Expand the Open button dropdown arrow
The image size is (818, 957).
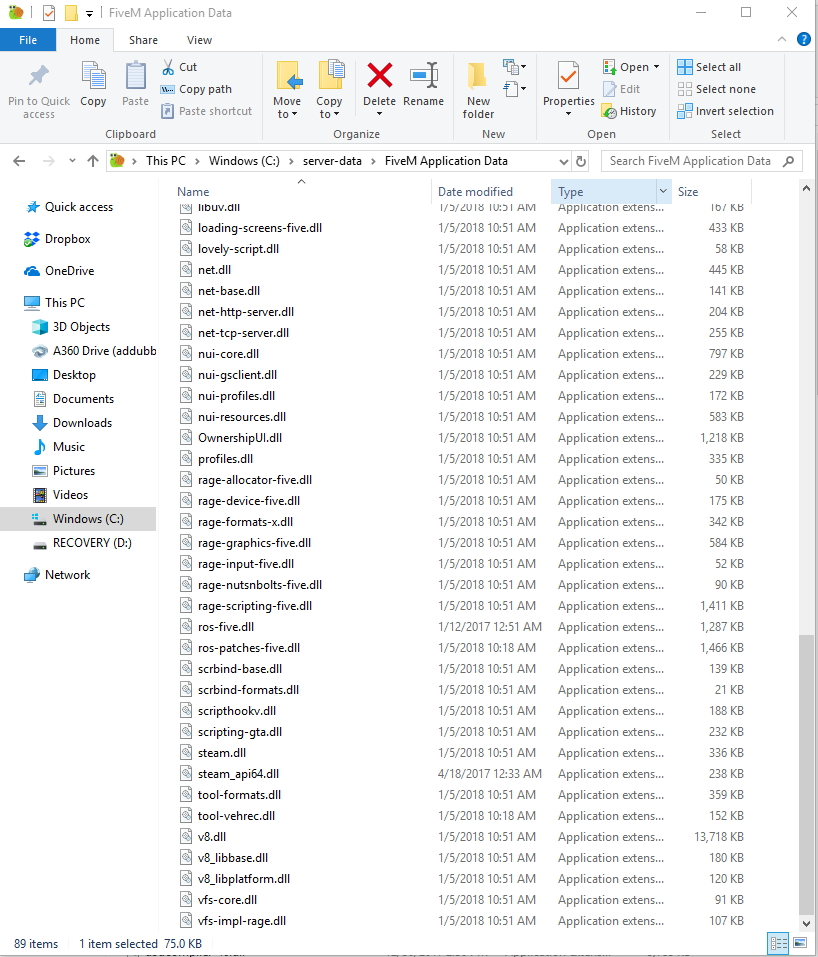coord(656,67)
